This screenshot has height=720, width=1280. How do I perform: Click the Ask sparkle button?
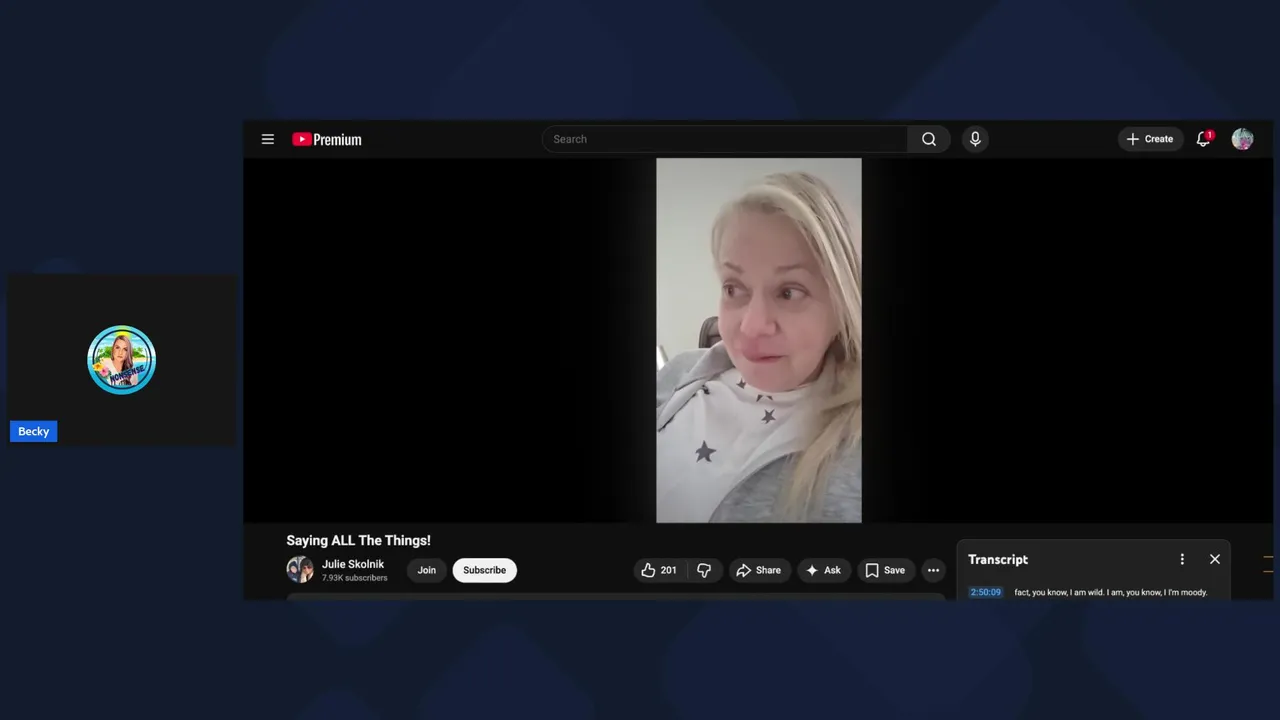[x=824, y=570]
